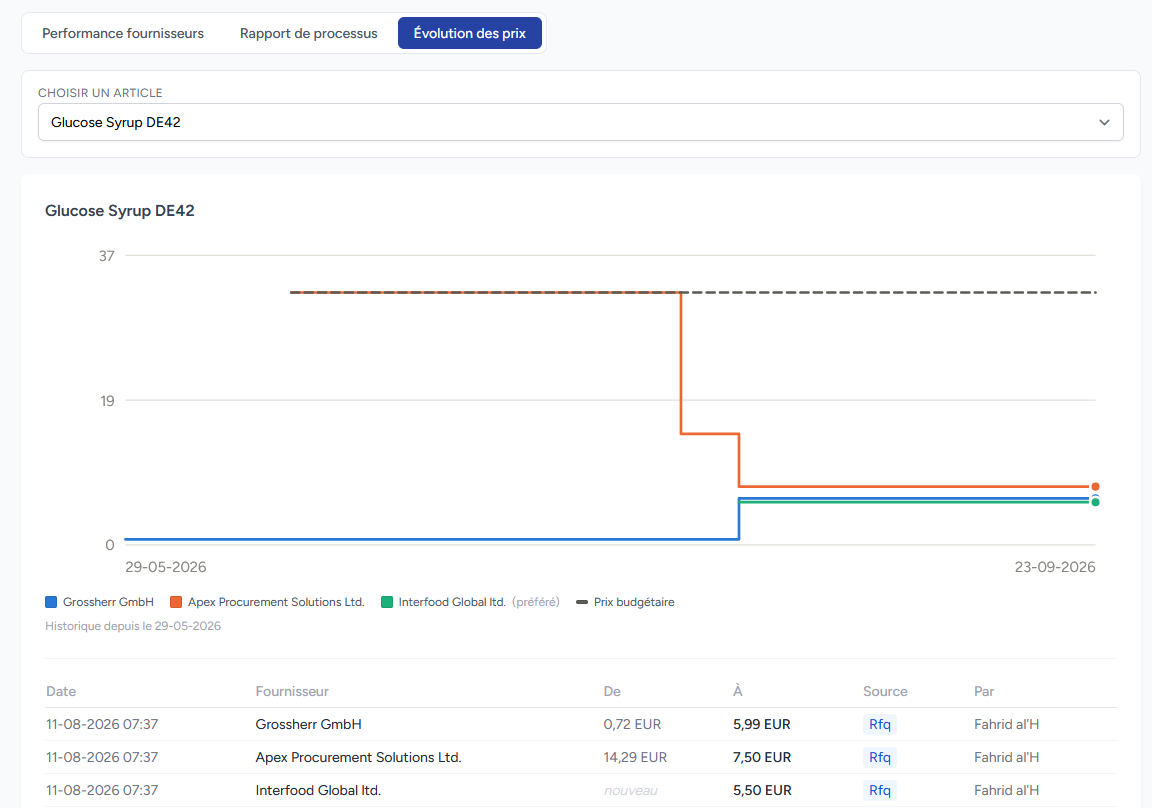Open the Choisir un article dropdown
The width and height of the screenshot is (1152, 808).
tap(580, 122)
